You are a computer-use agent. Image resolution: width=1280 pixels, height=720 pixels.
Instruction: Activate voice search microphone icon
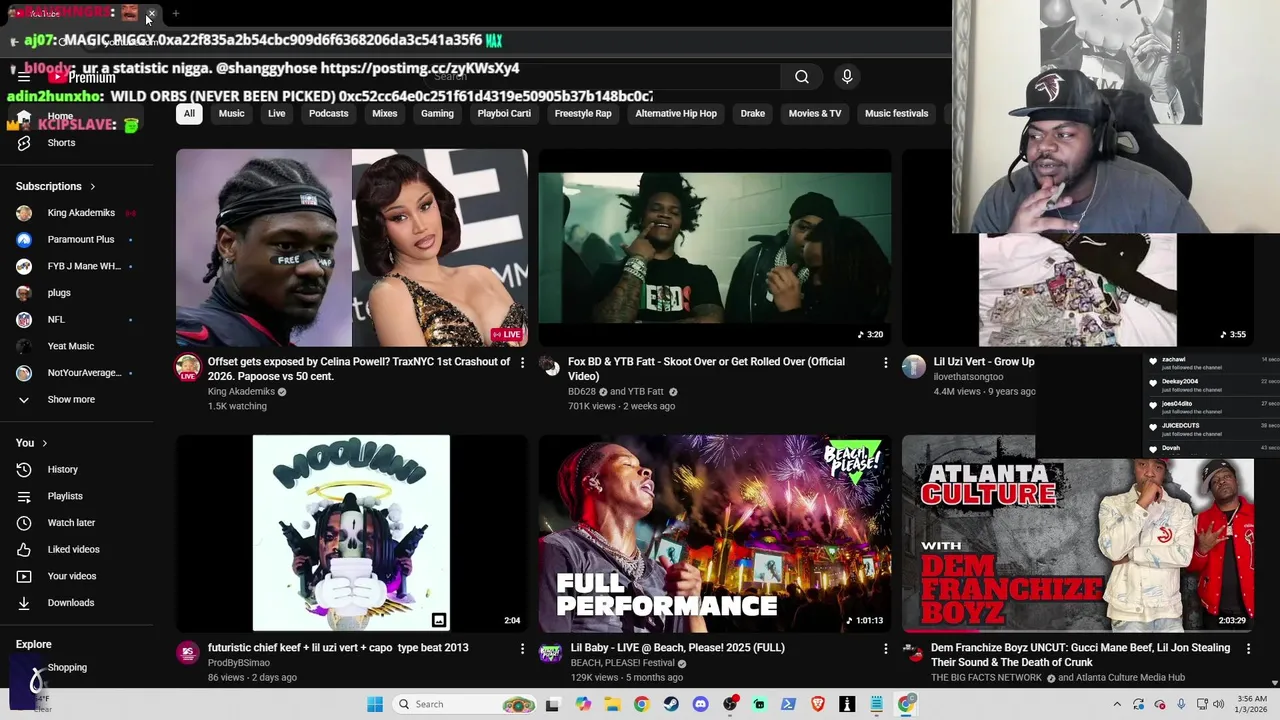click(847, 77)
